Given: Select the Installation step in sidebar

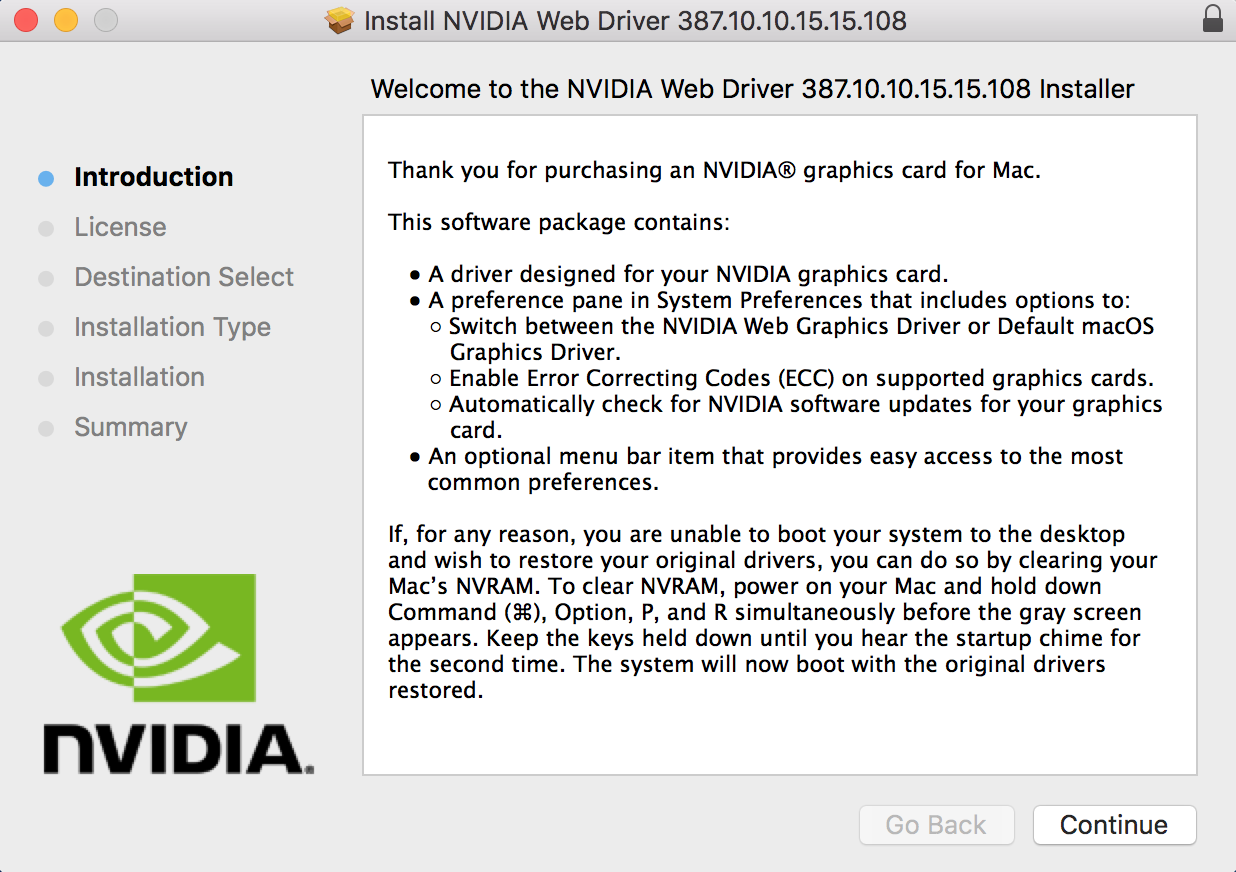Looking at the screenshot, I should pyautogui.click(x=139, y=377).
